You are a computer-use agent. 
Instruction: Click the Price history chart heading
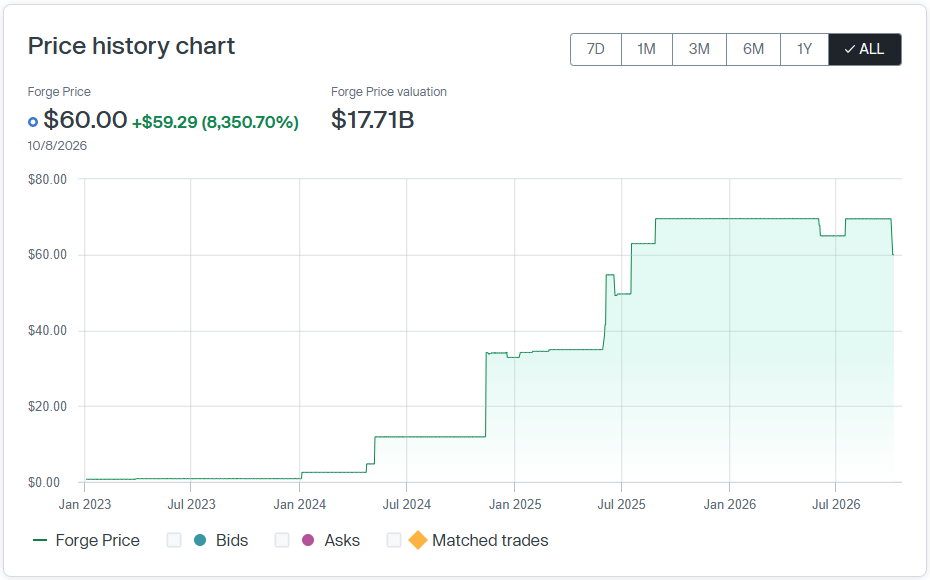coord(131,46)
